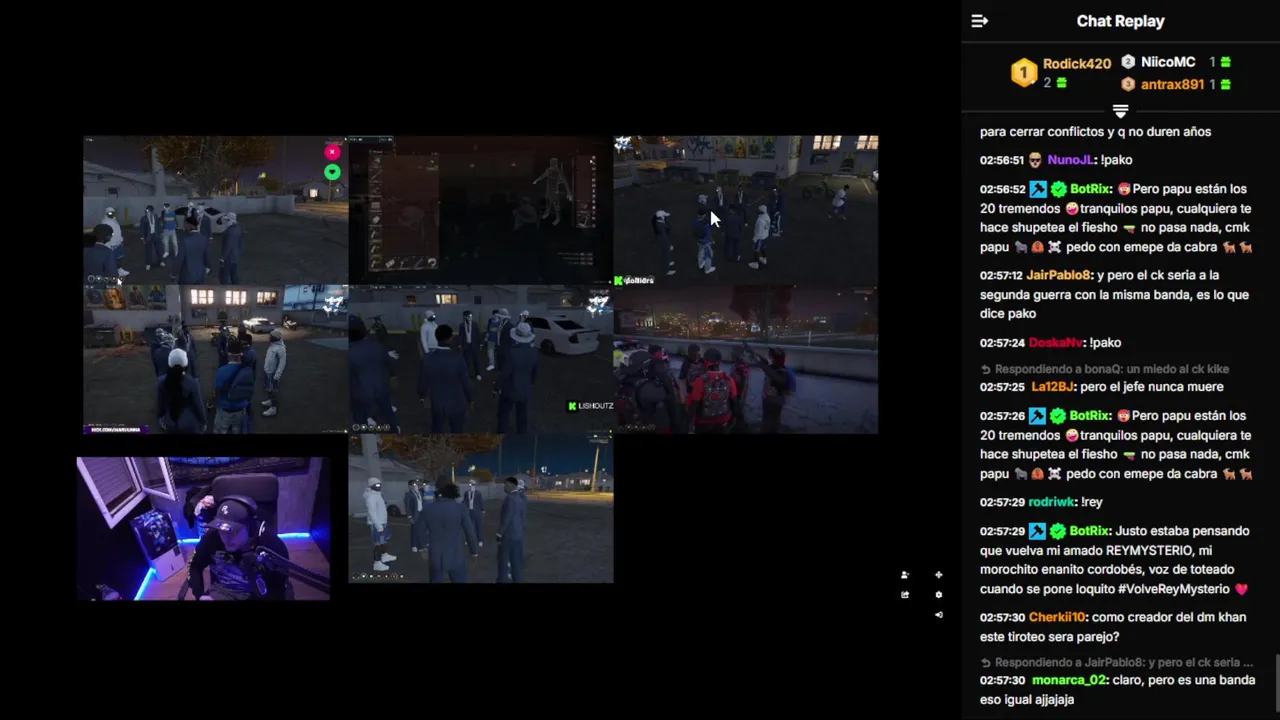Collapse the Chat Replay panel with the arrow icon
1280x720 pixels.
(980, 21)
